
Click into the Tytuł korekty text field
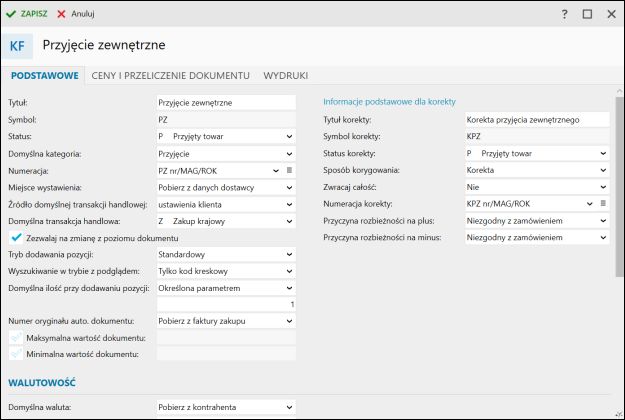(x=537, y=119)
